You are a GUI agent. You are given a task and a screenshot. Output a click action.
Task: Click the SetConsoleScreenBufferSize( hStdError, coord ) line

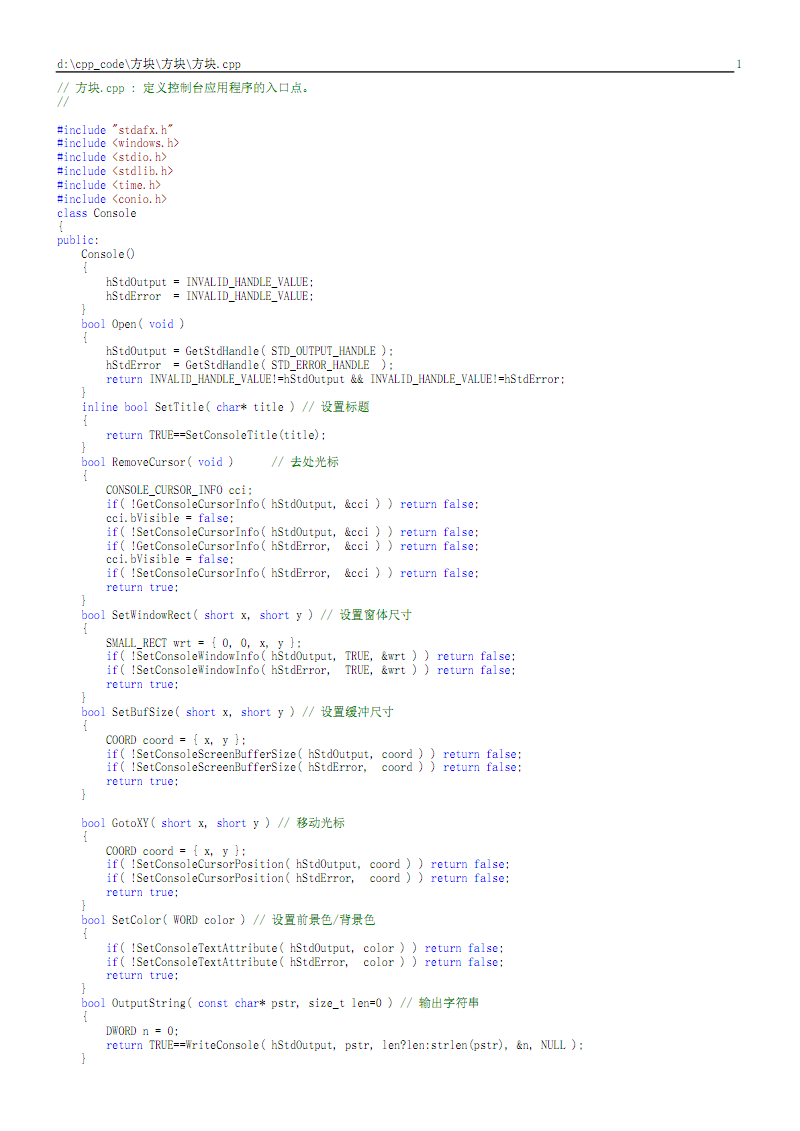tap(314, 767)
